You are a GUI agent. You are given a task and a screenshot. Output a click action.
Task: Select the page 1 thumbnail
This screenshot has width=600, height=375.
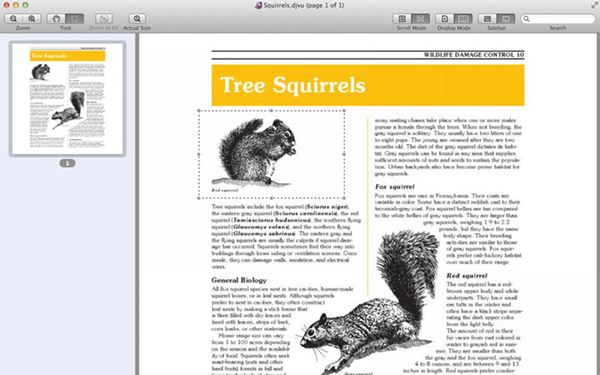pyautogui.click(x=68, y=99)
